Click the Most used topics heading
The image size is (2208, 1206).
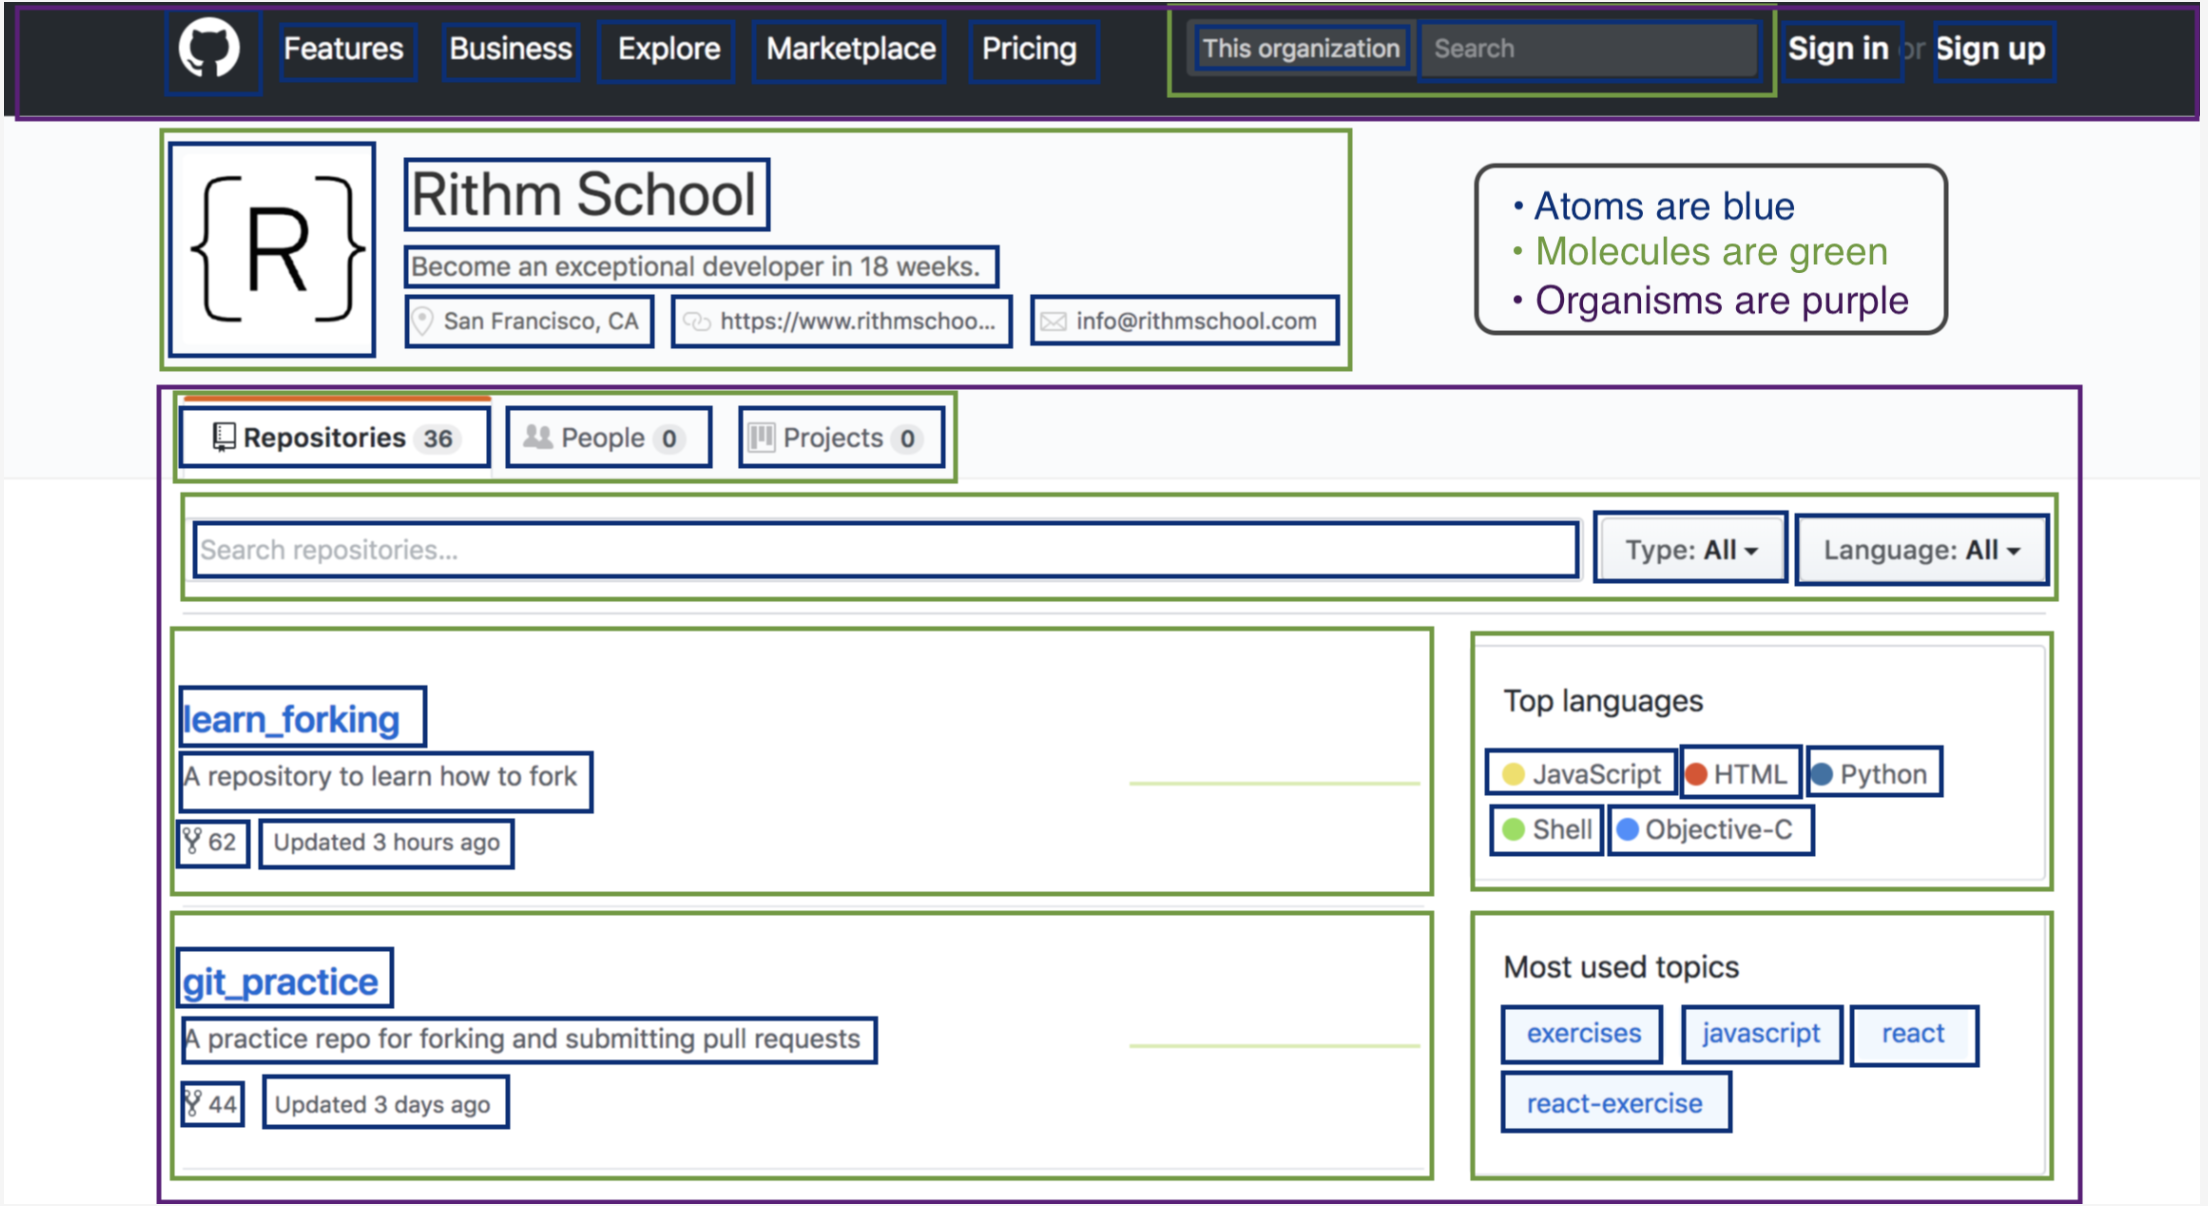(1621, 967)
